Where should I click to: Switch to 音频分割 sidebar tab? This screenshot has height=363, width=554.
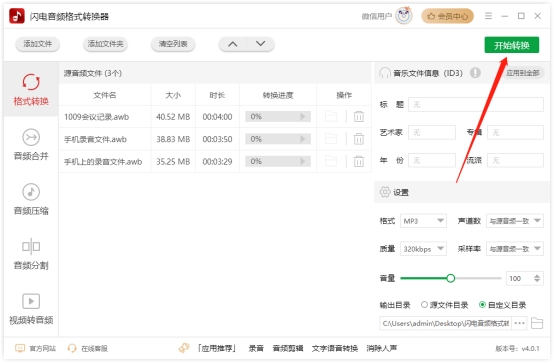coord(31,253)
